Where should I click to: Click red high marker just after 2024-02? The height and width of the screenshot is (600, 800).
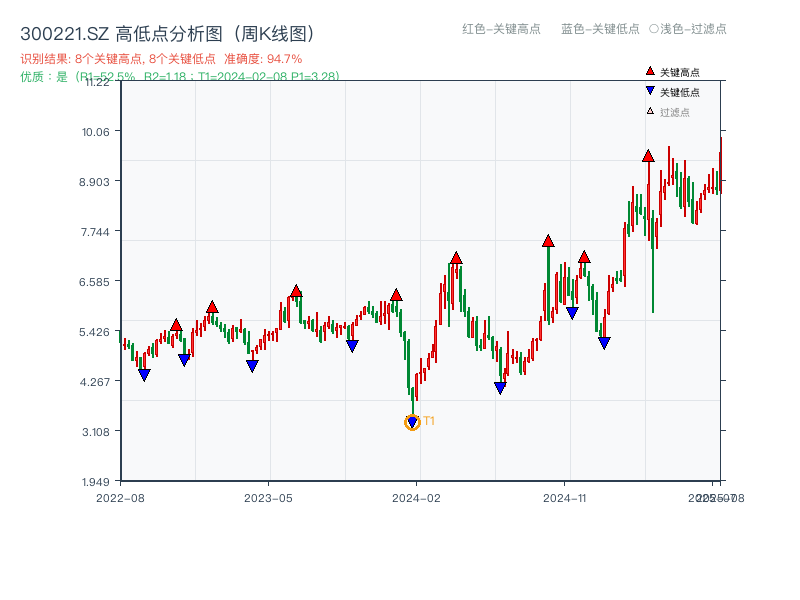click(456, 258)
